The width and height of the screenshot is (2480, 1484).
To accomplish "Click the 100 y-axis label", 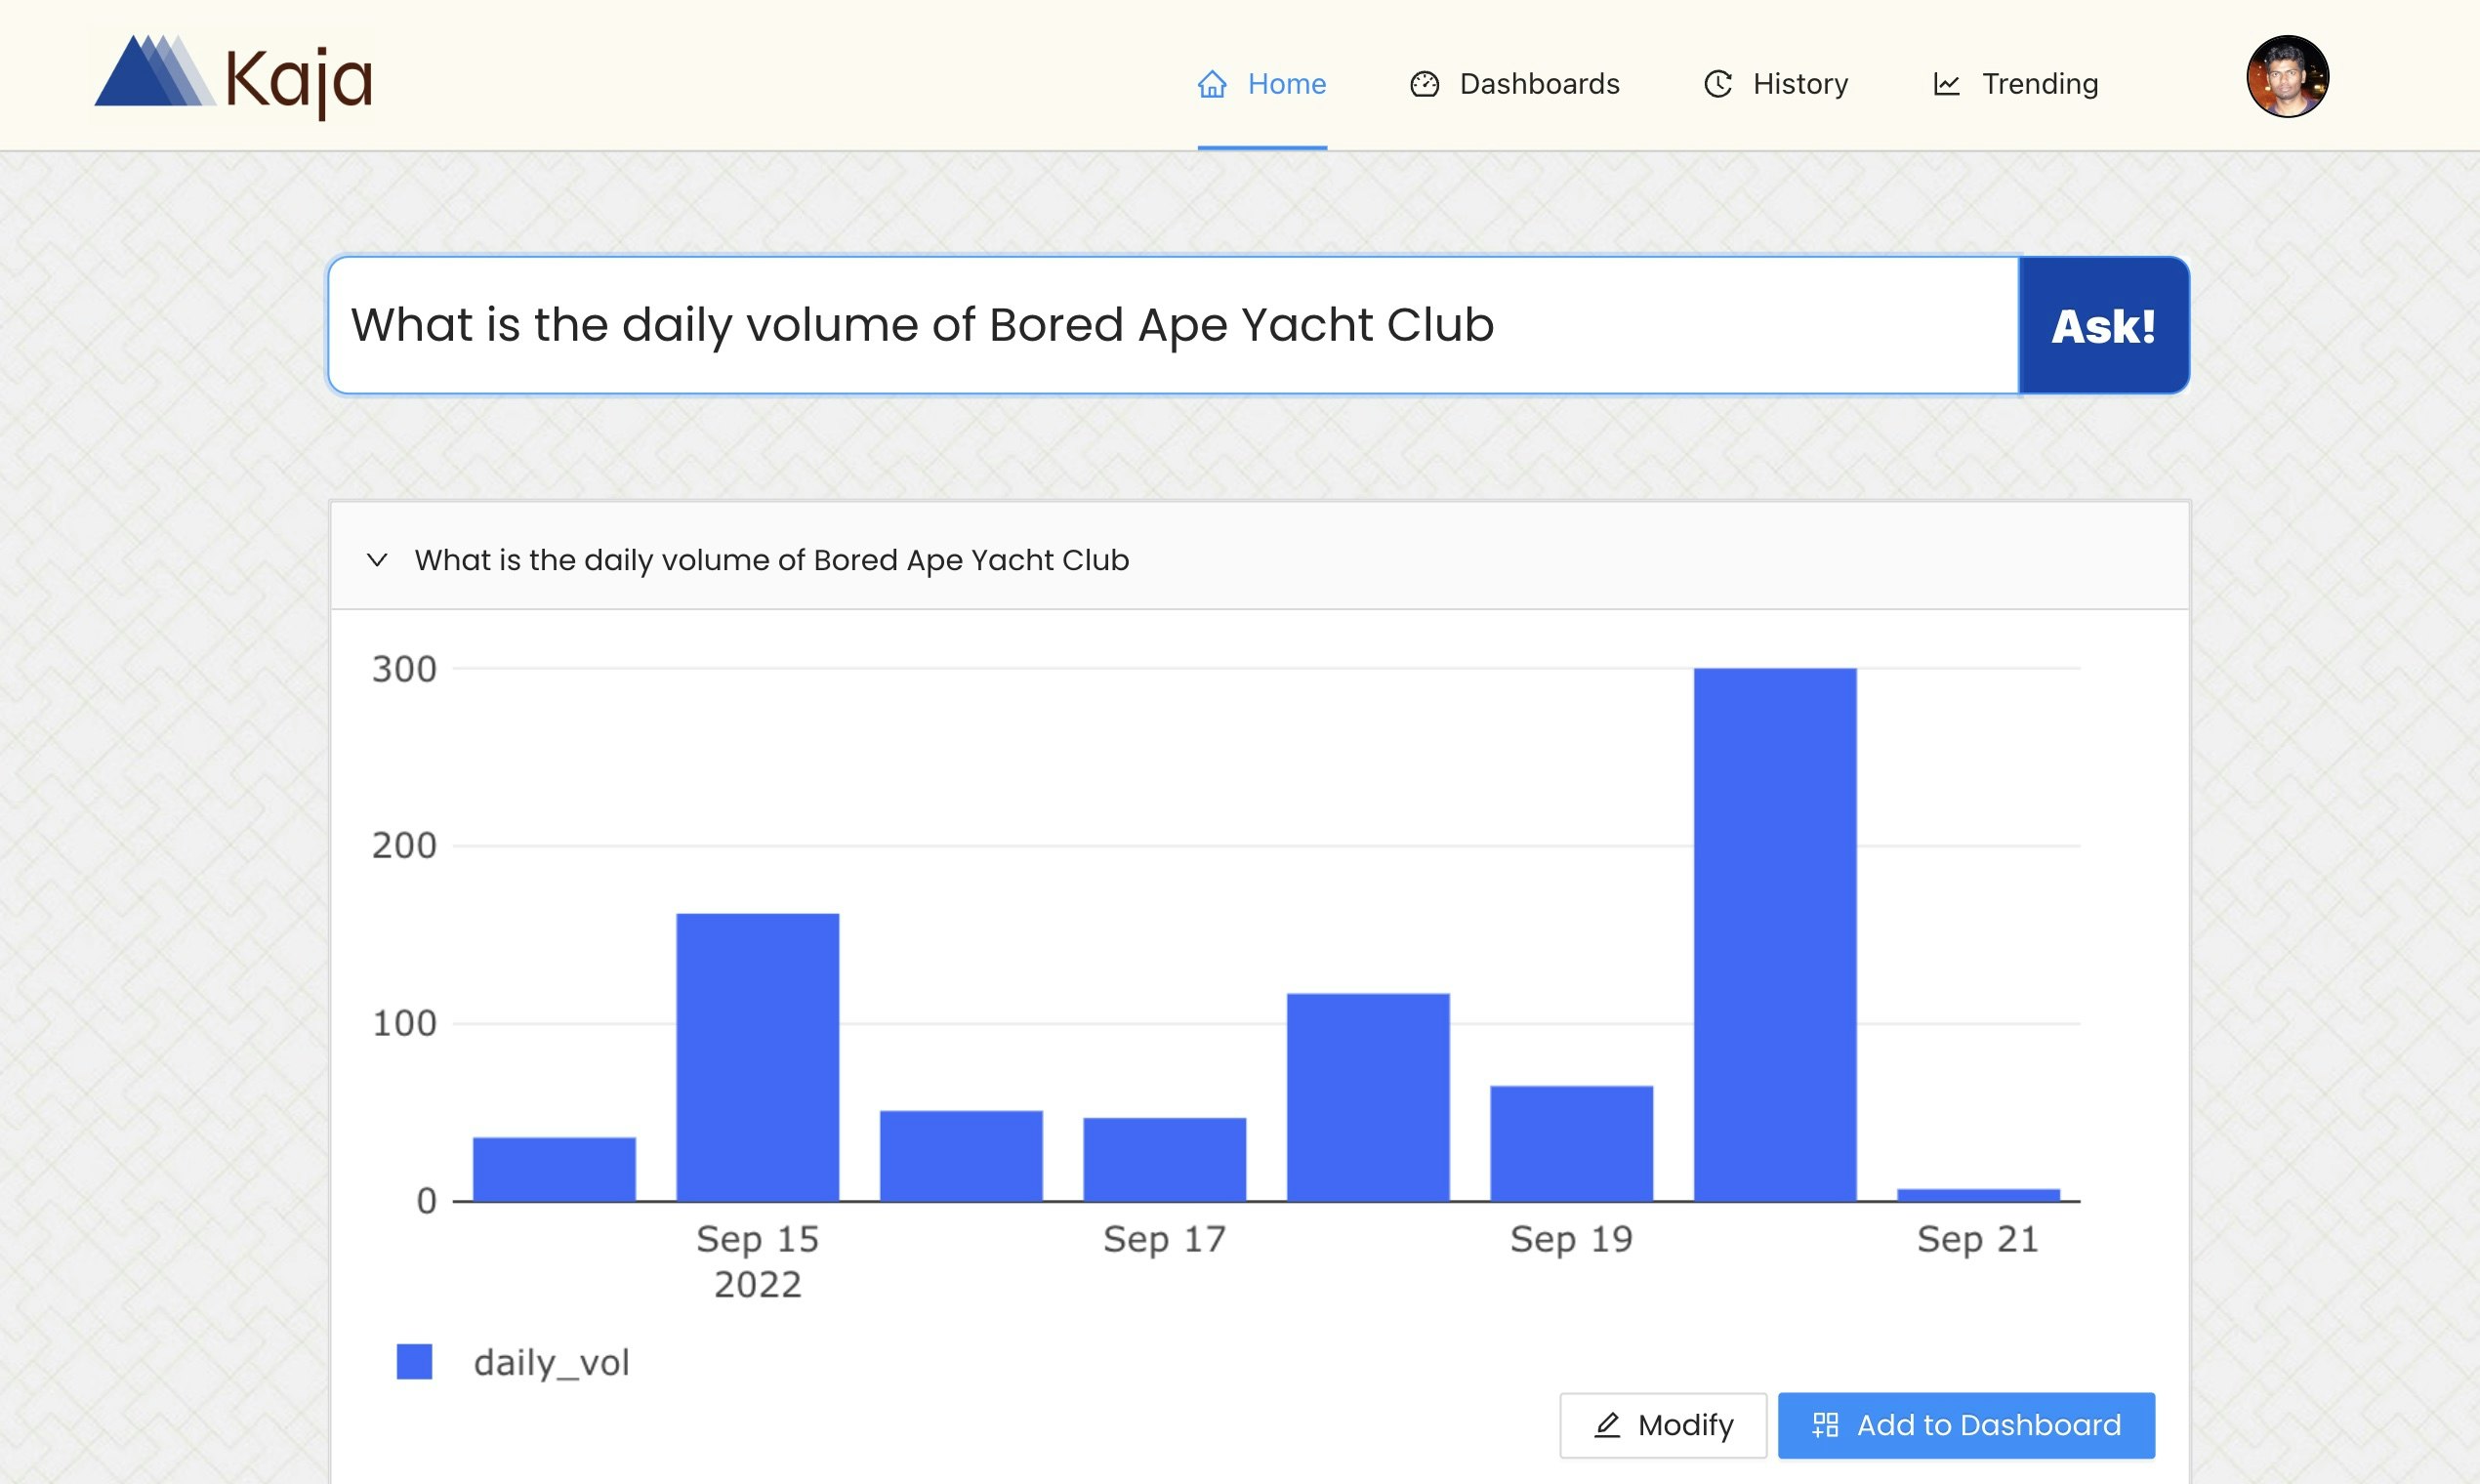I will point(404,1023).
